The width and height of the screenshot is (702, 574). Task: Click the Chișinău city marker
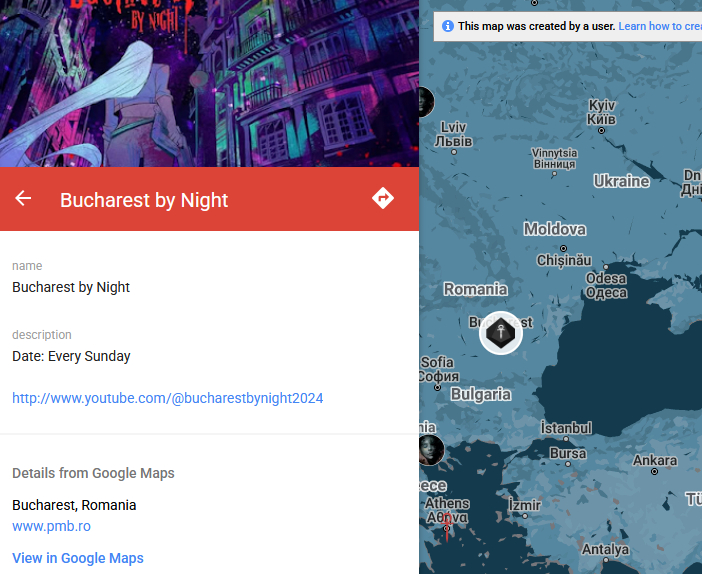[563, 248]
